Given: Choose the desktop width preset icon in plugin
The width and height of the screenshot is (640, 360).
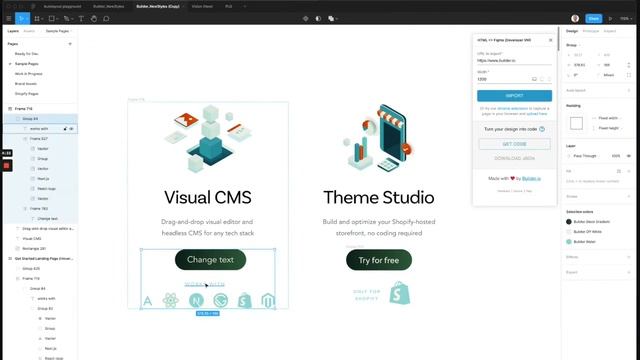Looking at the screenshot, I should point(534,79).
